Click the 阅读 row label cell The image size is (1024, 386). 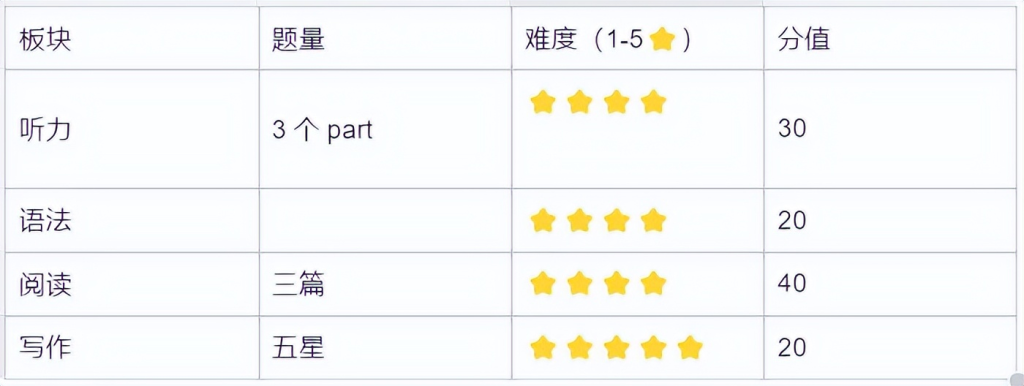pyautogui.click(x=133, y=284)
